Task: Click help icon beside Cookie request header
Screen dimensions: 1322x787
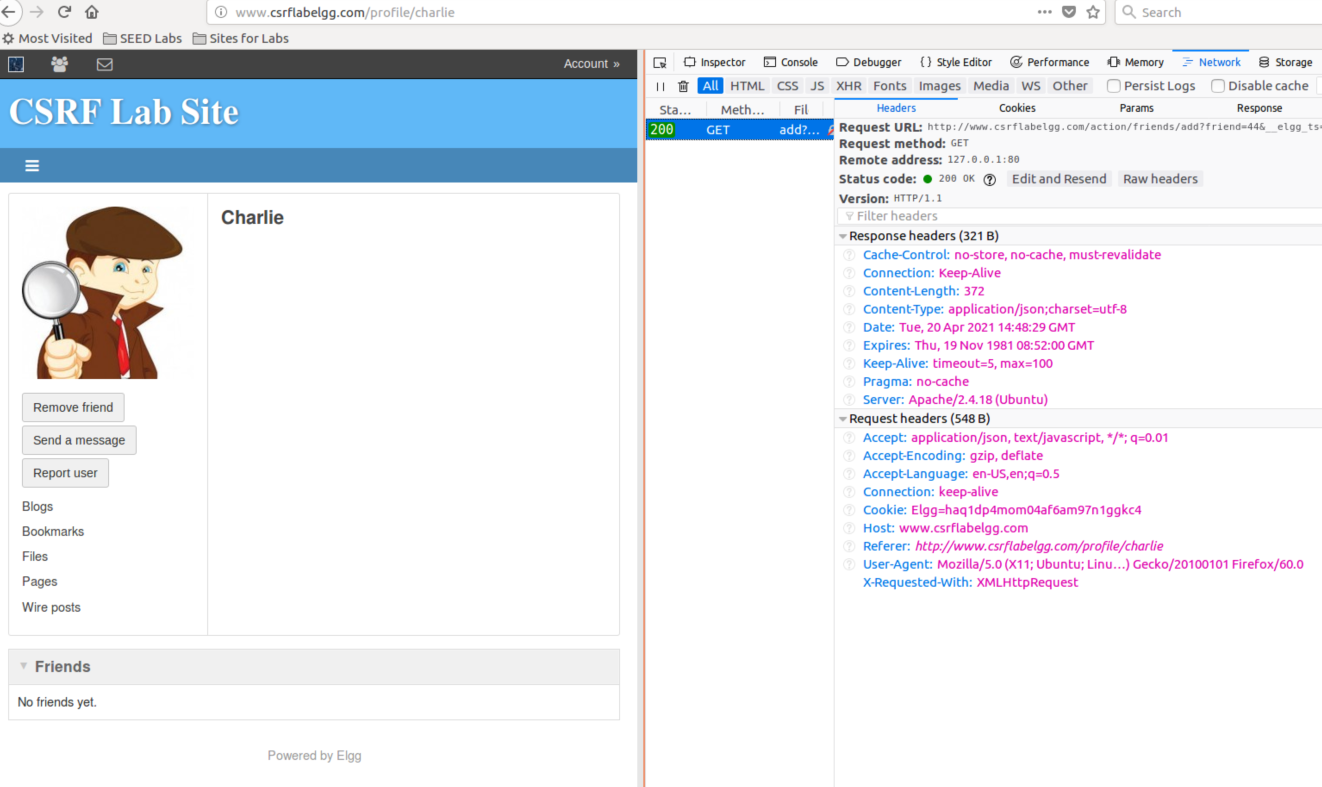Action: pos(850,510)
